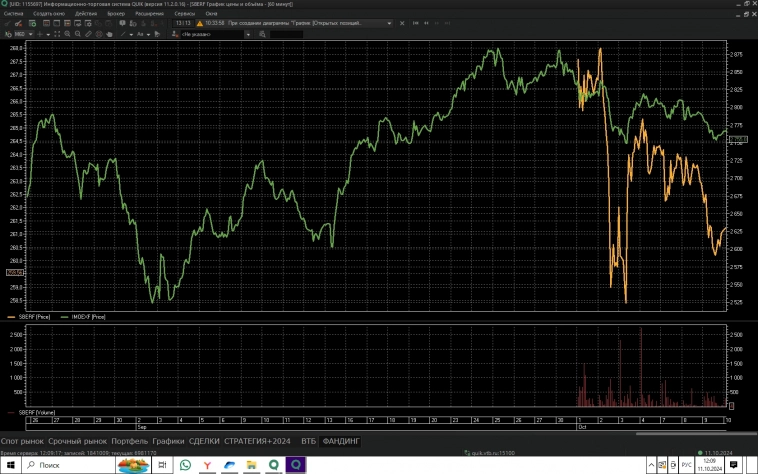Open the Брокер menu
This screenshot has height=474, width=758.
click(116, 14)
